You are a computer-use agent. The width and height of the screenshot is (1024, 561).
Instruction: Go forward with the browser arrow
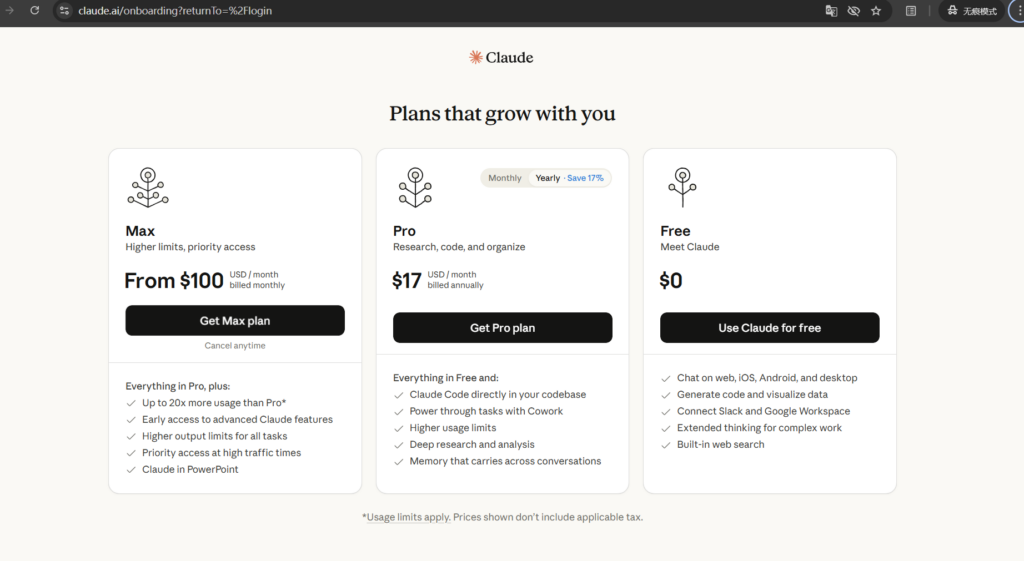[x=10, y=10]
